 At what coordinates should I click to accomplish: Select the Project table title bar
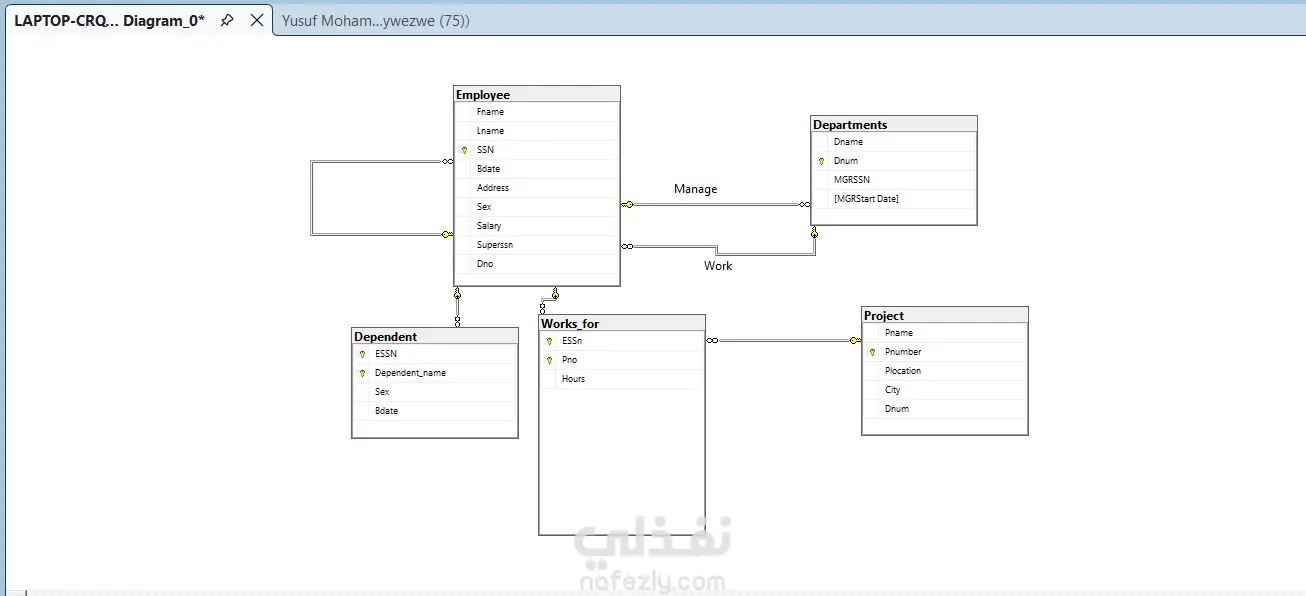pyautogui.click(x=945, y=316)
